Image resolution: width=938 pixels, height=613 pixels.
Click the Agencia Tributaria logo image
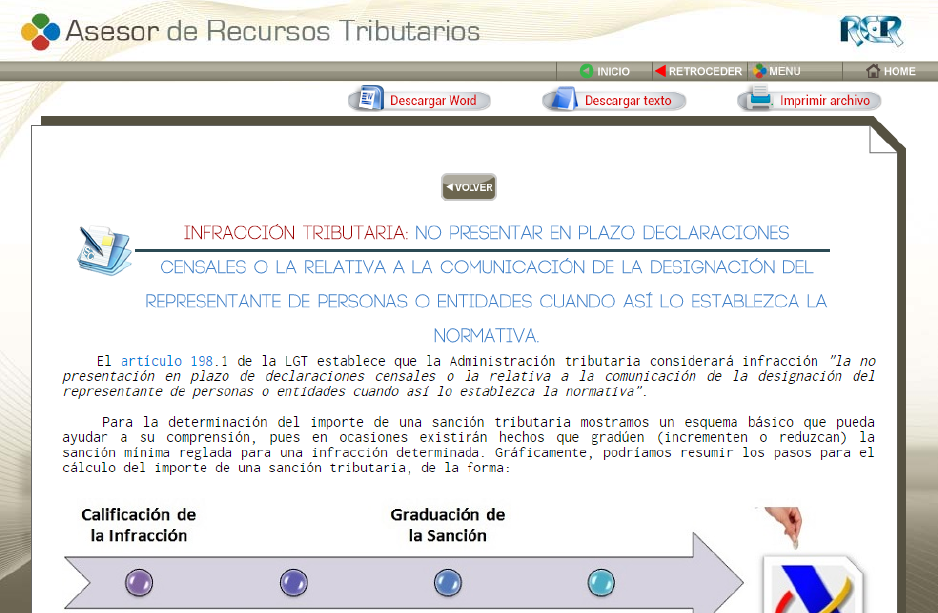tap(813, 584)
